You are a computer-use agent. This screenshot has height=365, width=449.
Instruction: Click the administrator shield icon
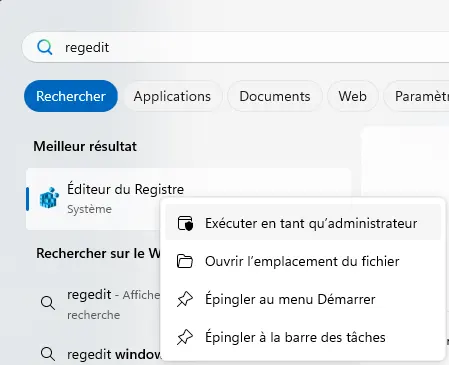point(185,223)
